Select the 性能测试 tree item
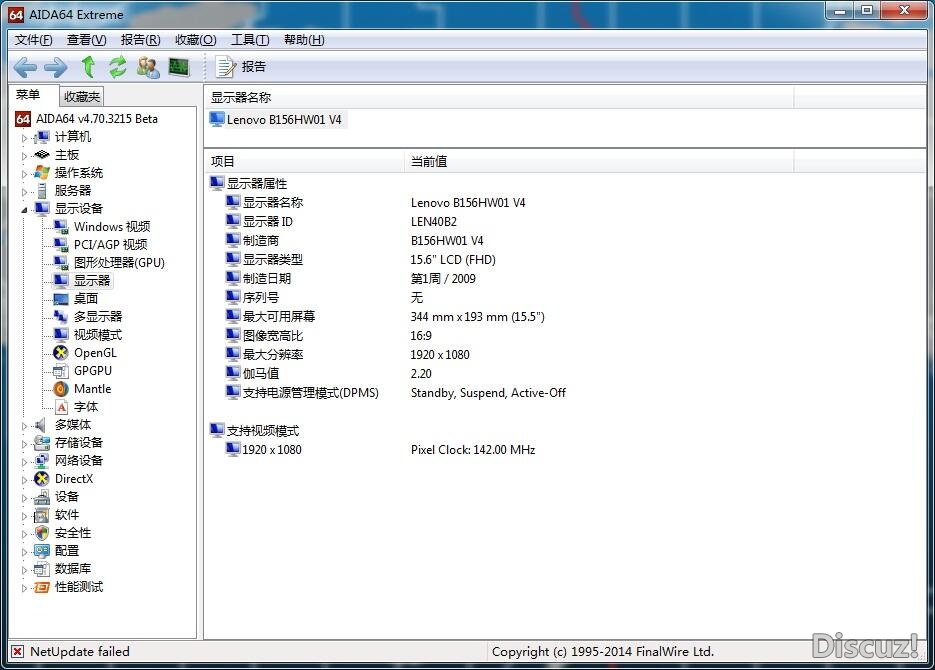 [x=78, y=587]
